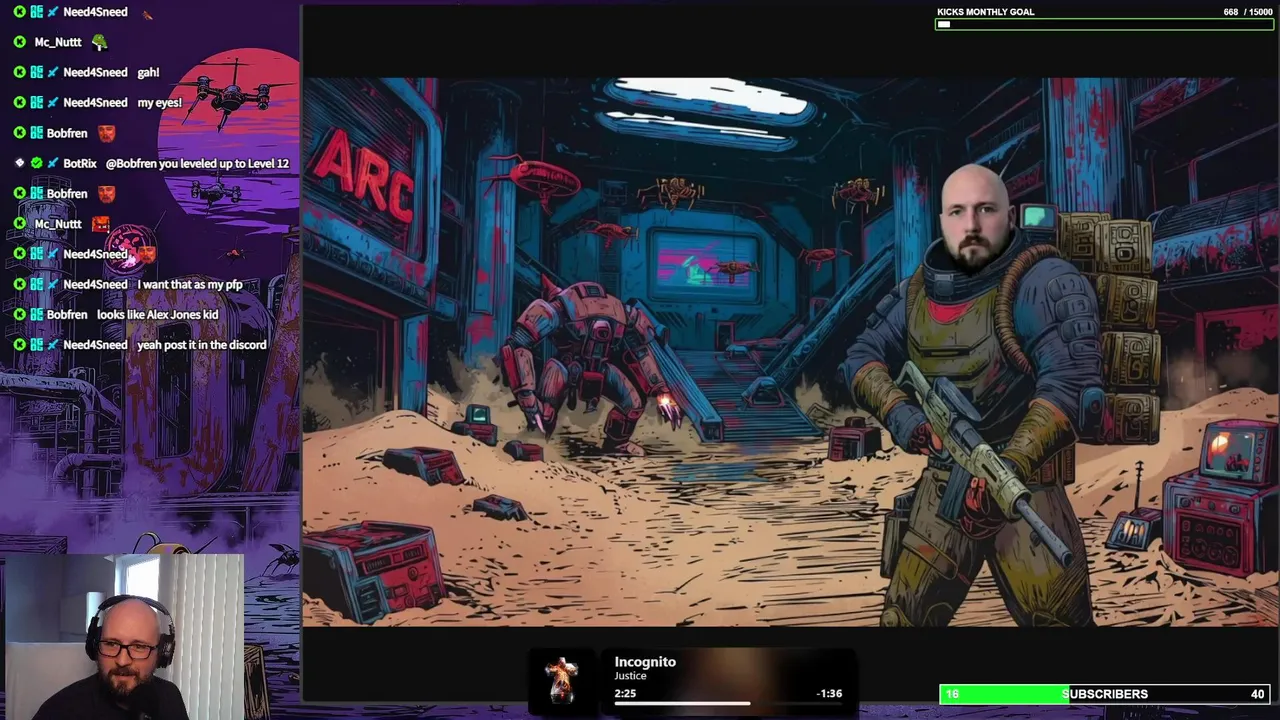
Task: Click the verified checkmark badge next to BotRix
Action: point(37,163)
